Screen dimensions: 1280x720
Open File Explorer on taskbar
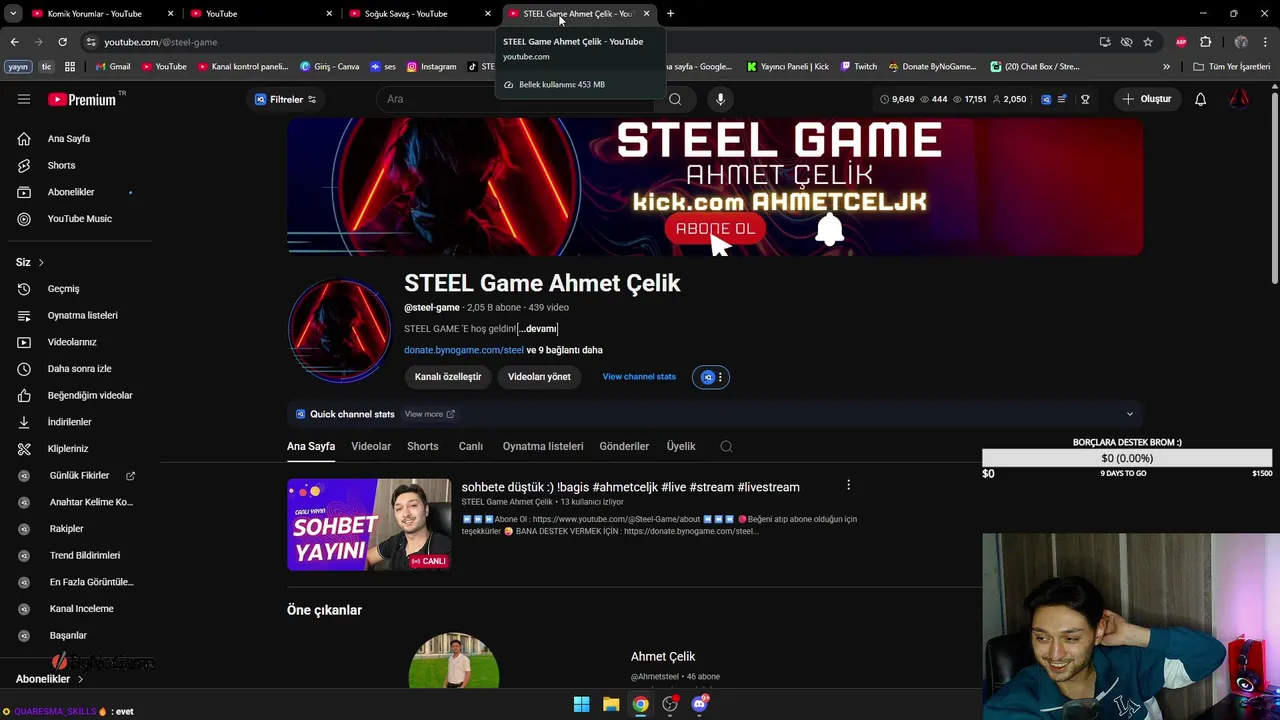coord(610,704)
